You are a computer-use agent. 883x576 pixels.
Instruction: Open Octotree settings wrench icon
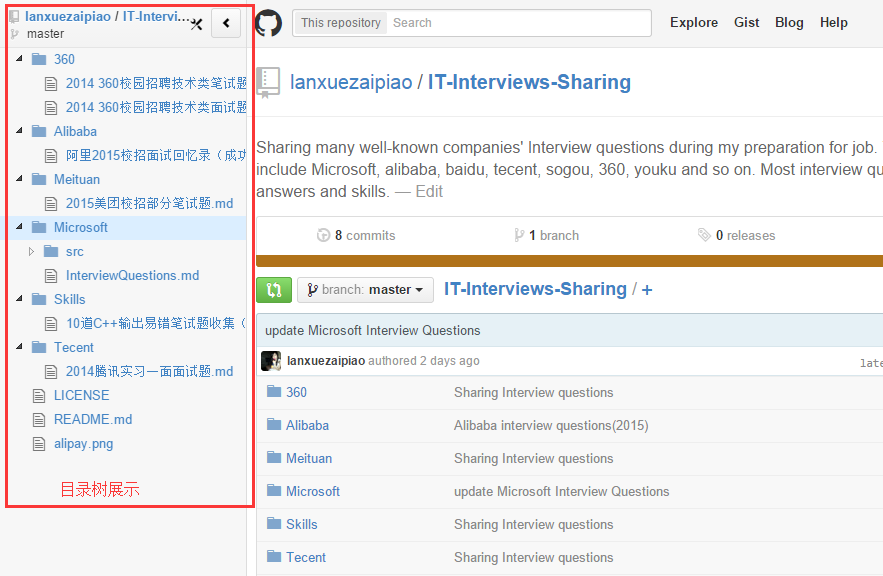pyautogui.click(x=197, y=24)
